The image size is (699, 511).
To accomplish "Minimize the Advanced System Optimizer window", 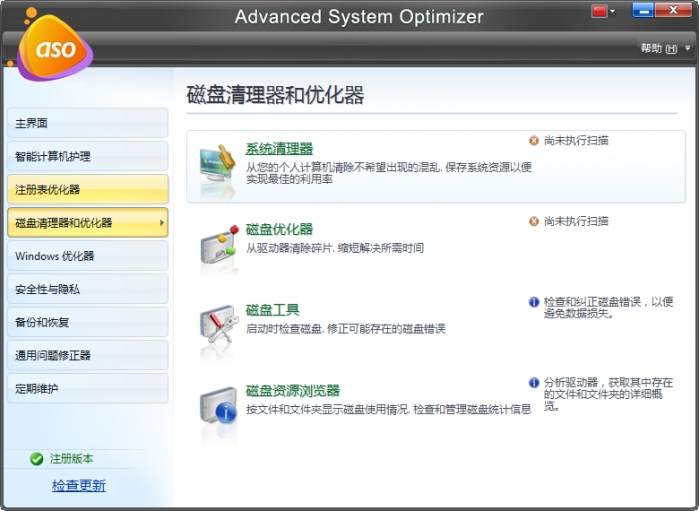I will point(643,10).
